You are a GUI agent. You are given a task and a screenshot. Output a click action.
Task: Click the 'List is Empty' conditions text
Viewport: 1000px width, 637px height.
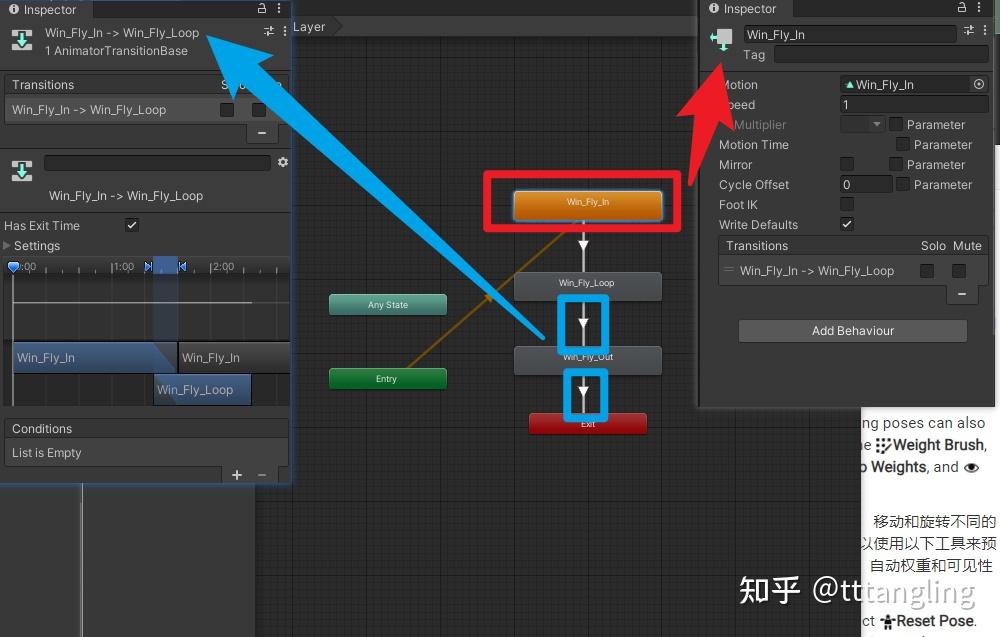coord(47,453)
